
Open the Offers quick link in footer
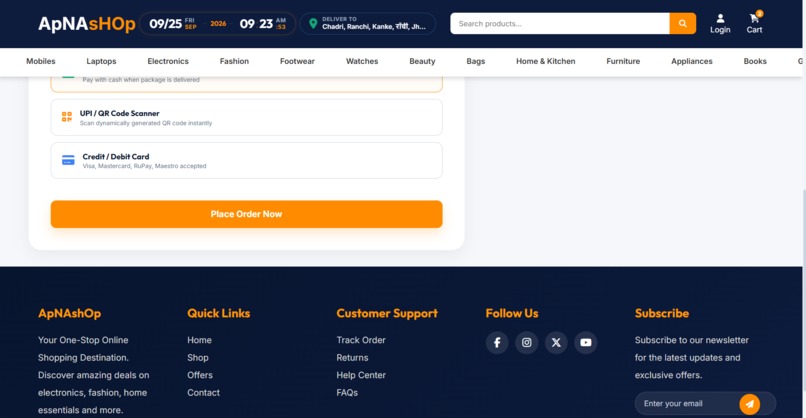click(200, 375)
